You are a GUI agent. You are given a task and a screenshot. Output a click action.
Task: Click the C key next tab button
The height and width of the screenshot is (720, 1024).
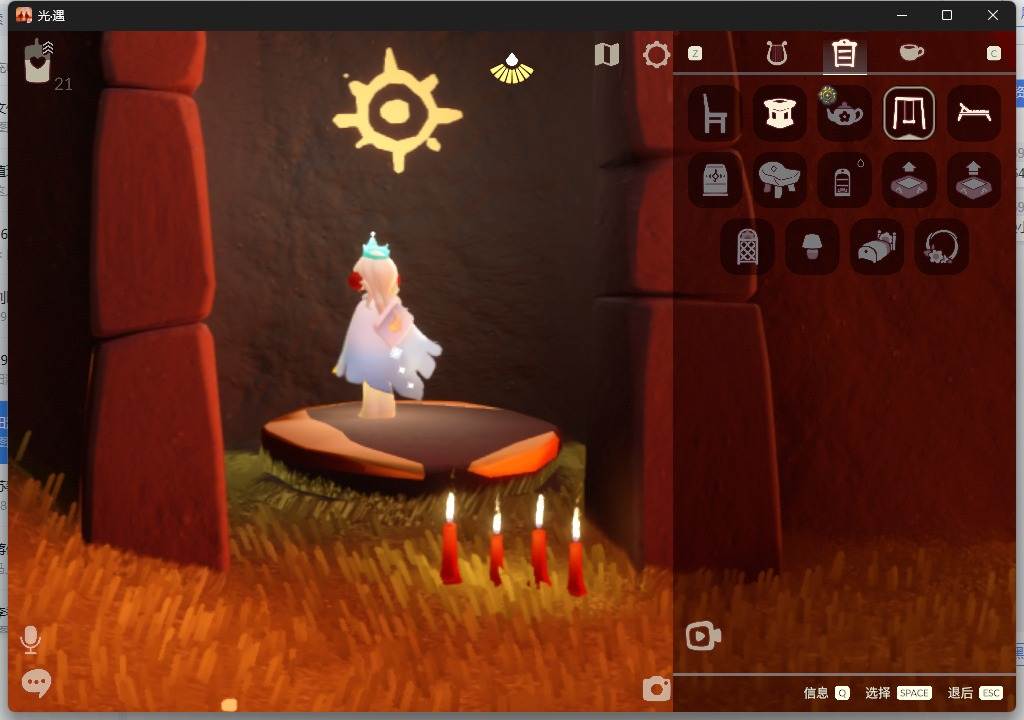click(993, 53)
